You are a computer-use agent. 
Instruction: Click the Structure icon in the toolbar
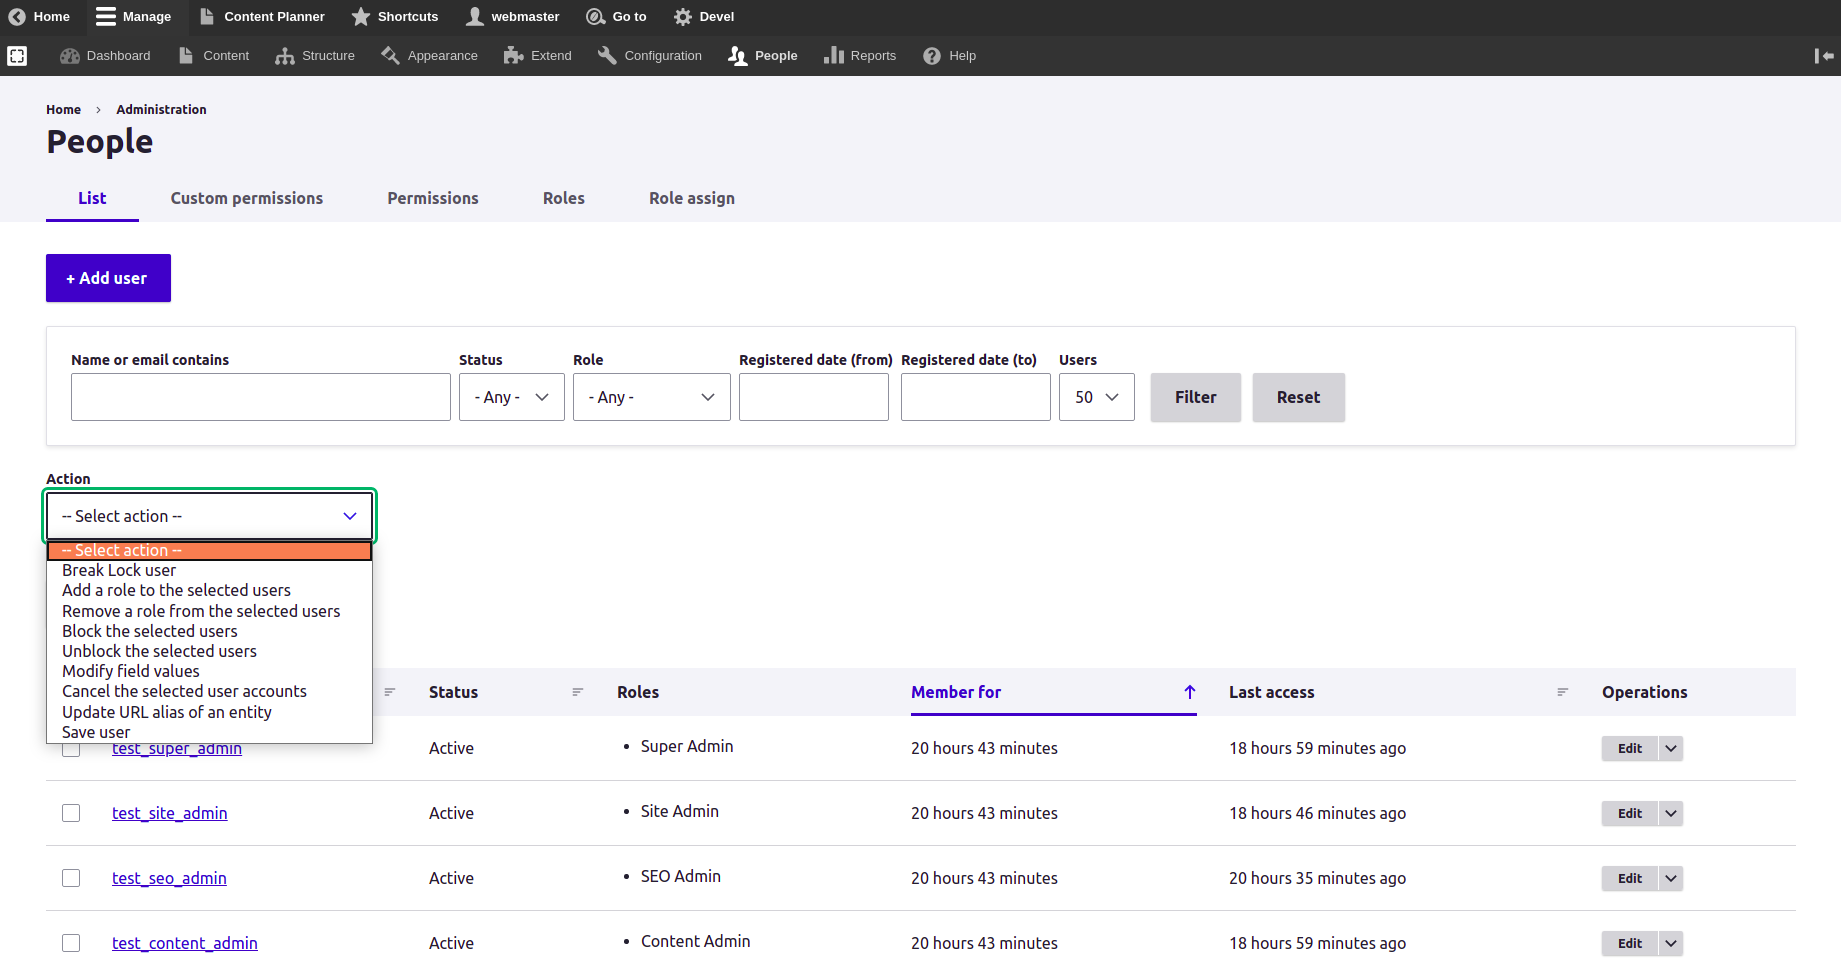pyautogui.click(x=283, y=56)
